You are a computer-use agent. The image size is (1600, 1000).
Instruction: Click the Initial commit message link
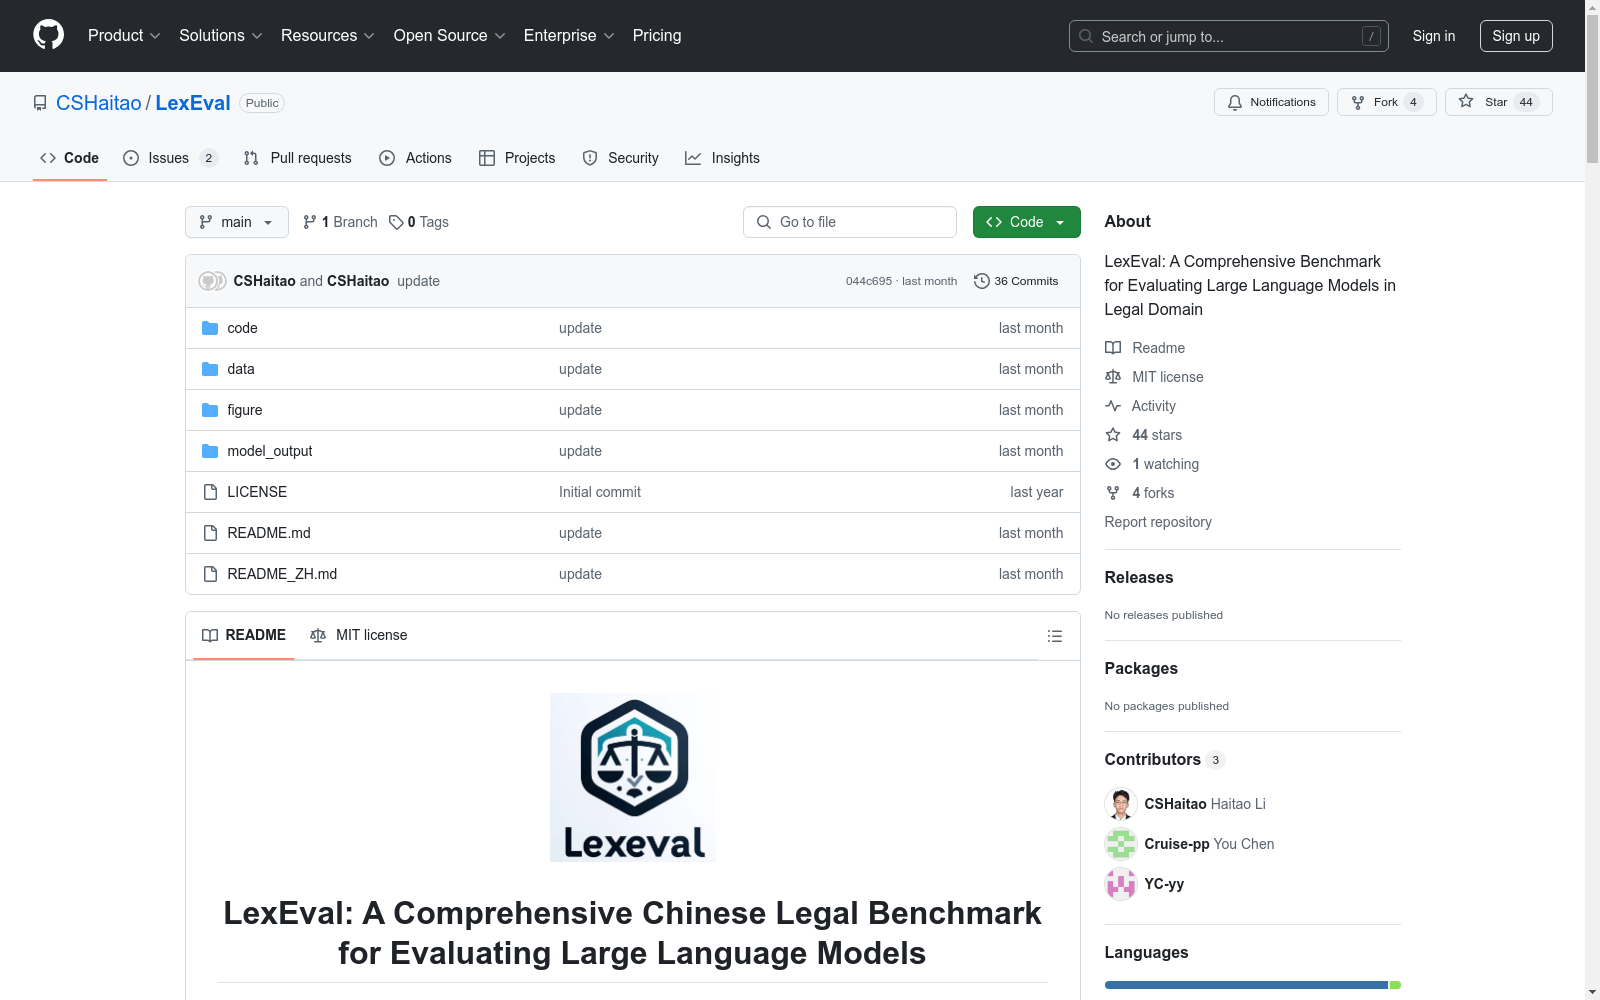[600, 492]
